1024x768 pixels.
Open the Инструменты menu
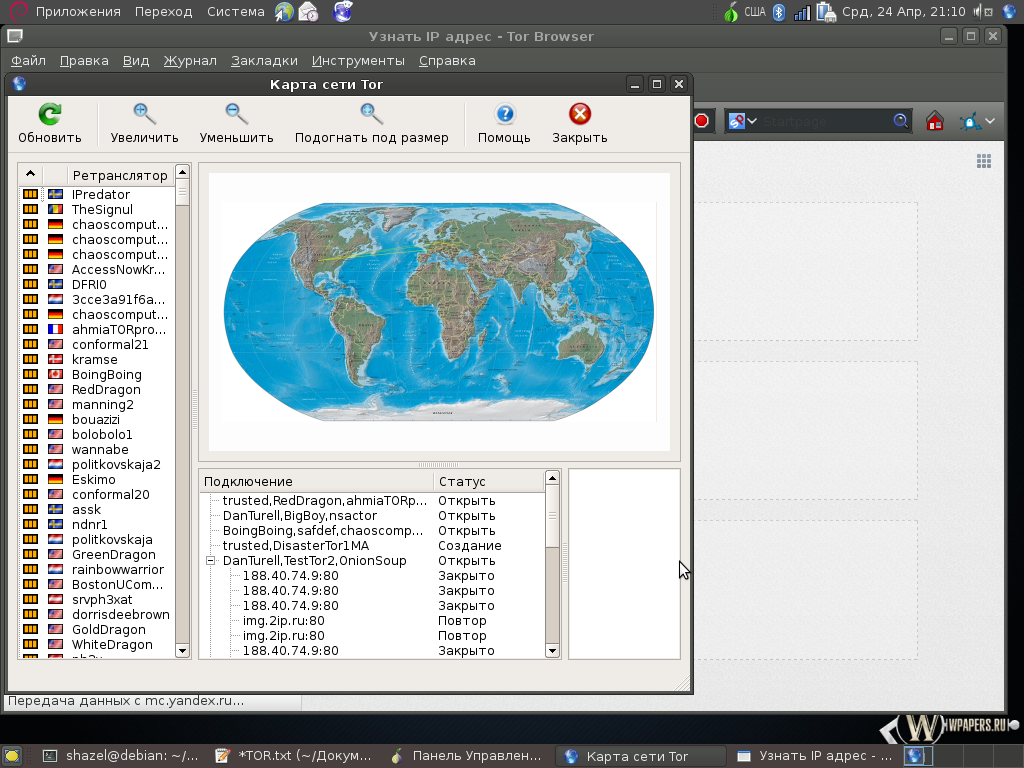click(x=358, y=60)
